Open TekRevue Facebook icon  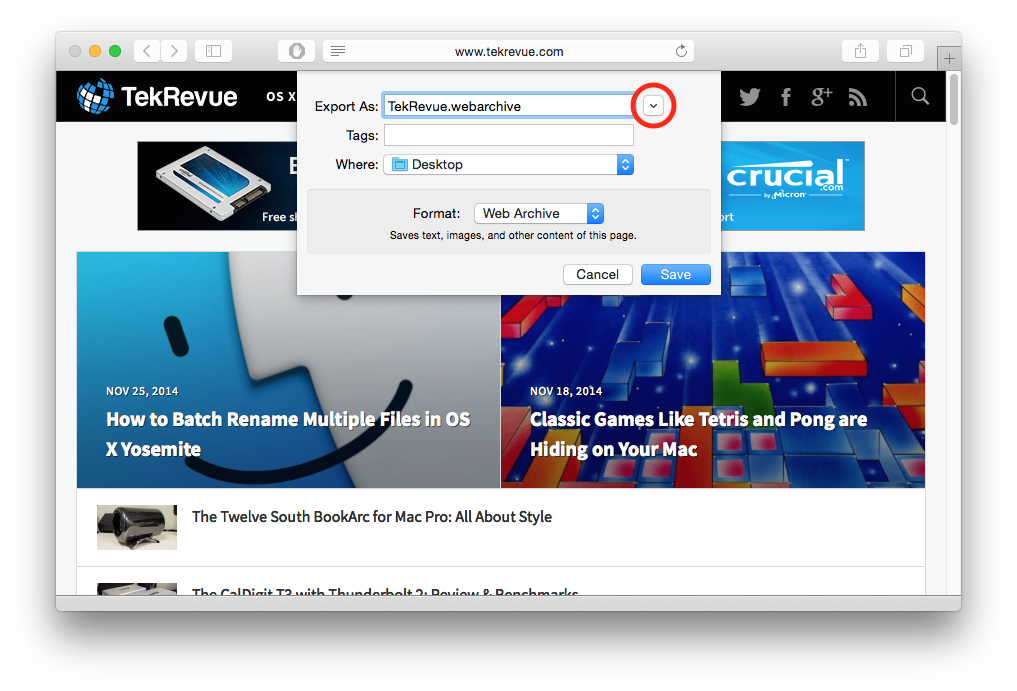pyautogui.click(x=785, y=97)
